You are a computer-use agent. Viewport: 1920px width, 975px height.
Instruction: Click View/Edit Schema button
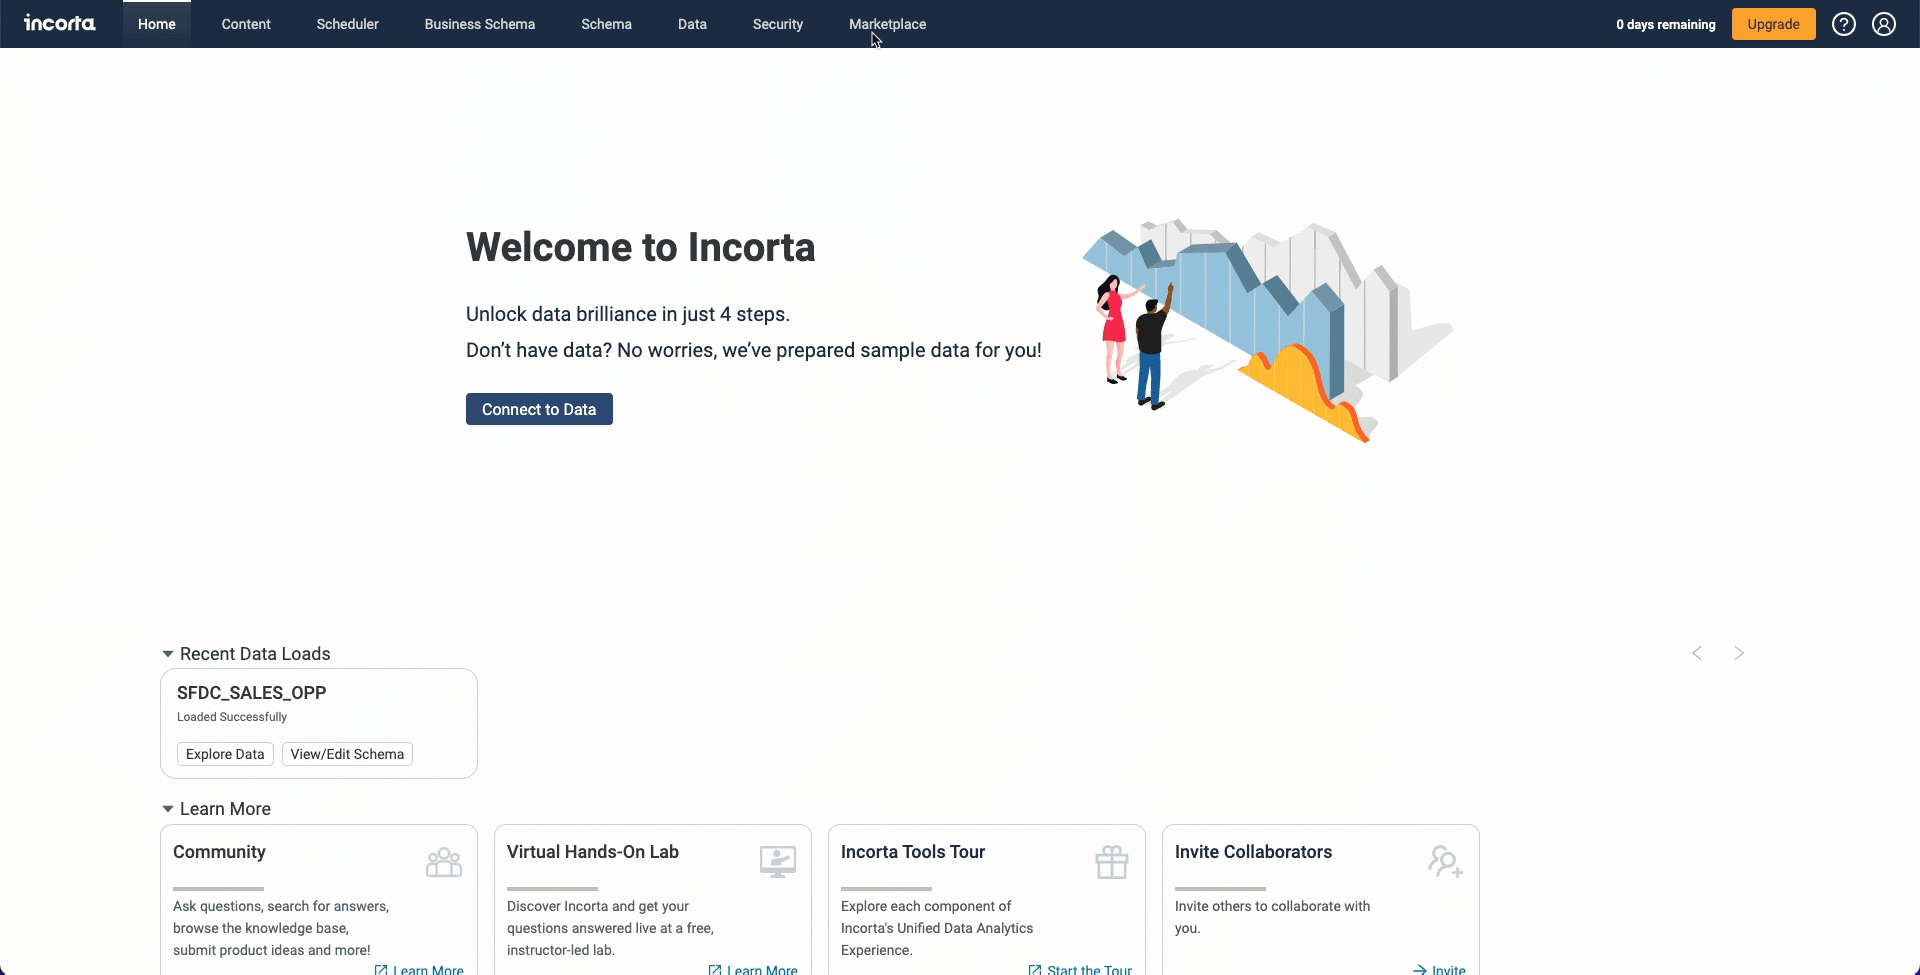click(347, 754)
